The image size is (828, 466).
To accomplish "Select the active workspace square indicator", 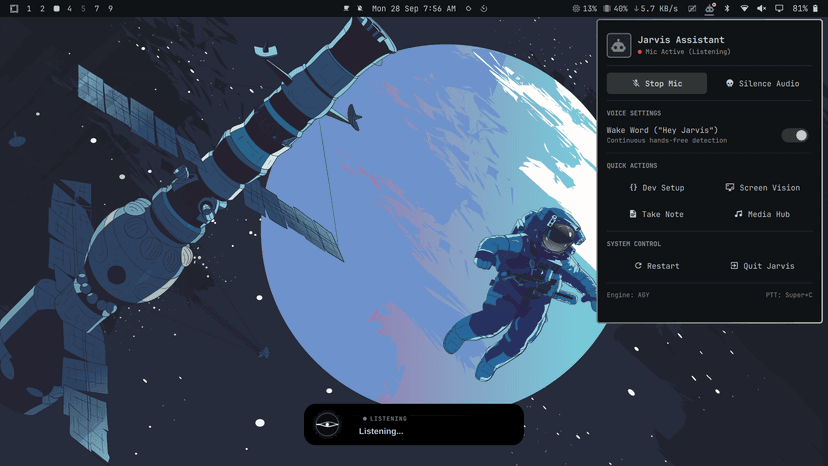I will pos(57,8).
